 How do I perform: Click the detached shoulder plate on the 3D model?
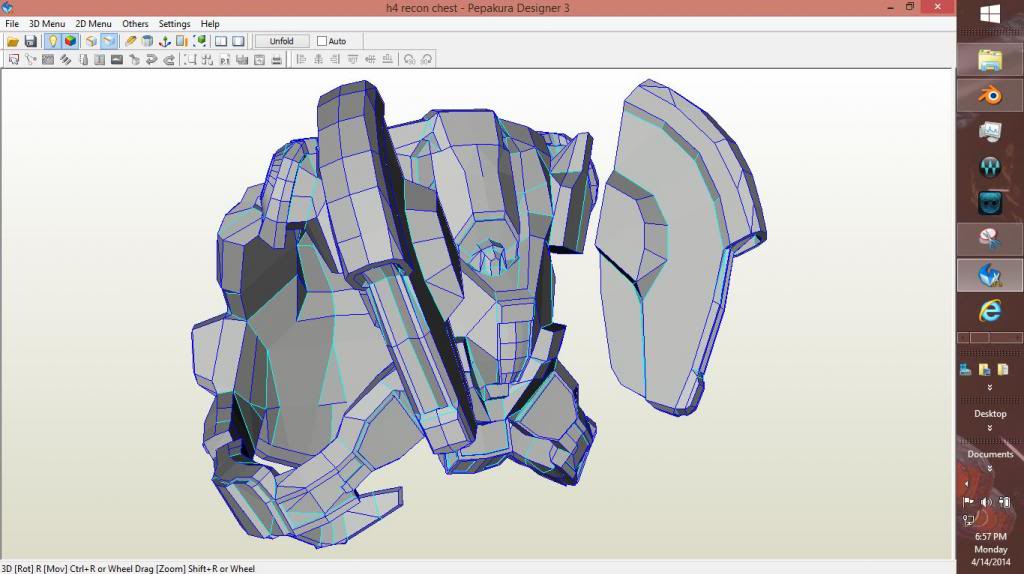[679, 248]
